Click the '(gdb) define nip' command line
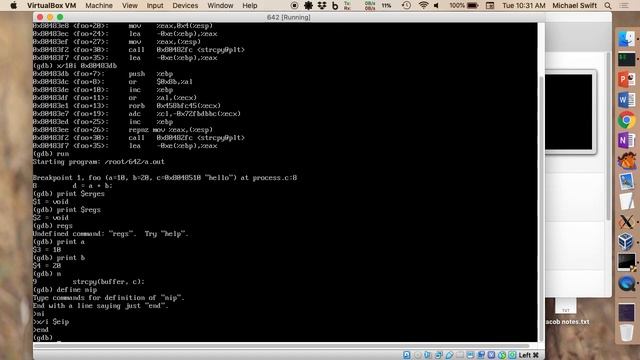This screenshot has width=640, height=360. 65,290
